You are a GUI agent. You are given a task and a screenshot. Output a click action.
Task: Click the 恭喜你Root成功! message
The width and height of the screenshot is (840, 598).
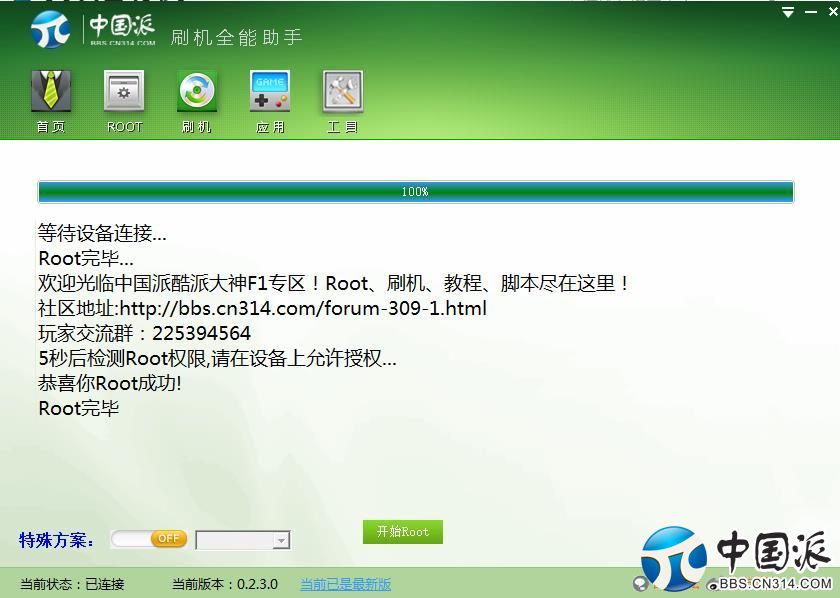point(110,383)
